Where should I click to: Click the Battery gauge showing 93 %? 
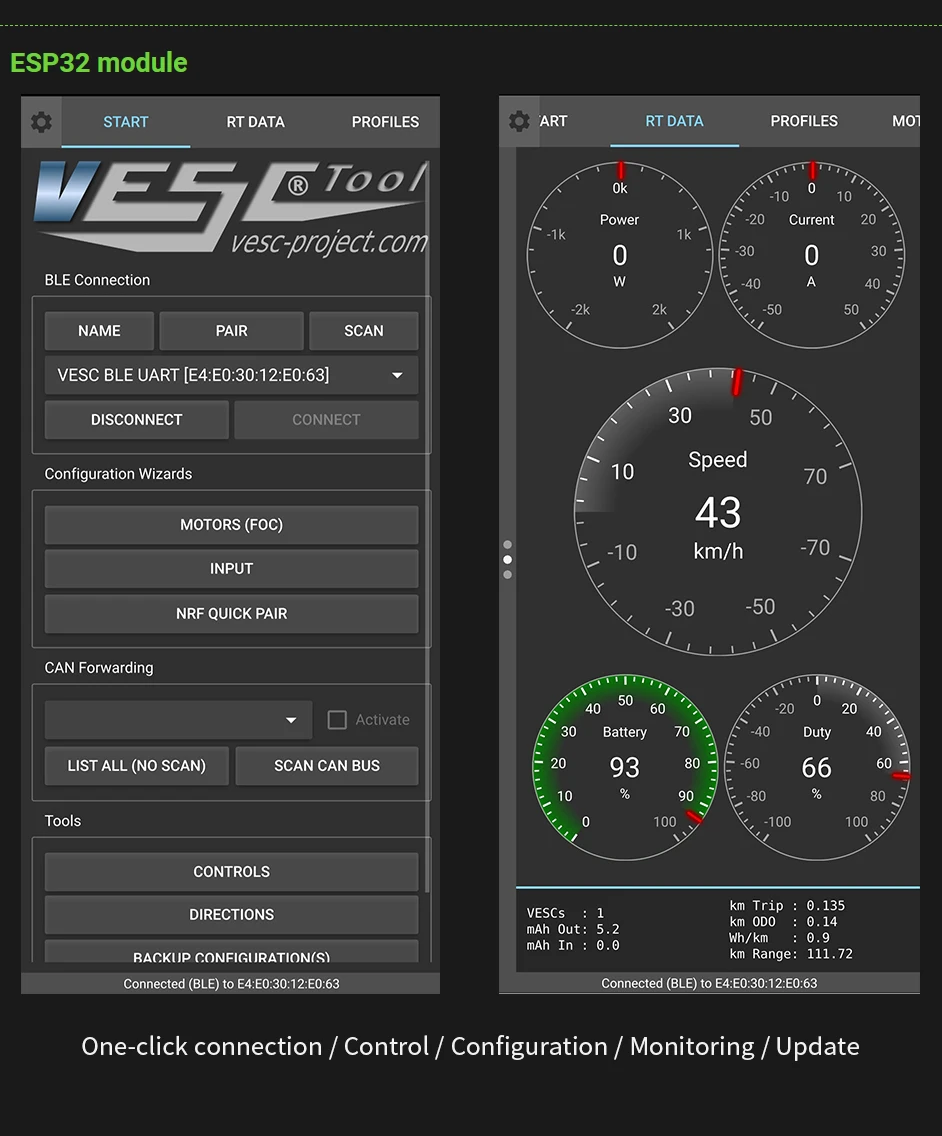pyautogui.click(x=625, y=767)
